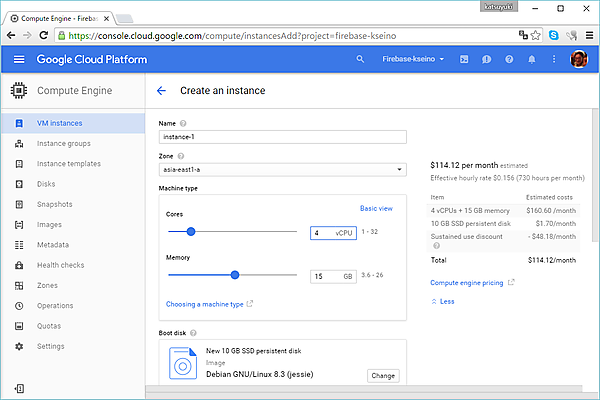Activate Cloud Shell icon in header
600x400 pixels.
(464, 60)
